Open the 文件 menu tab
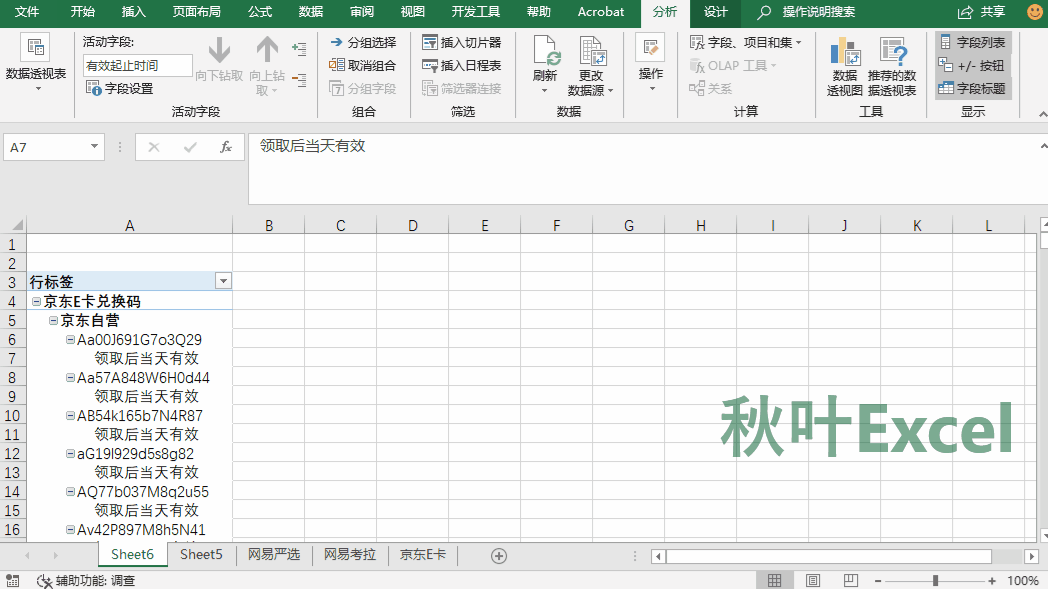1048x589 pixels. pyautogui.click(x=27, y=12)
